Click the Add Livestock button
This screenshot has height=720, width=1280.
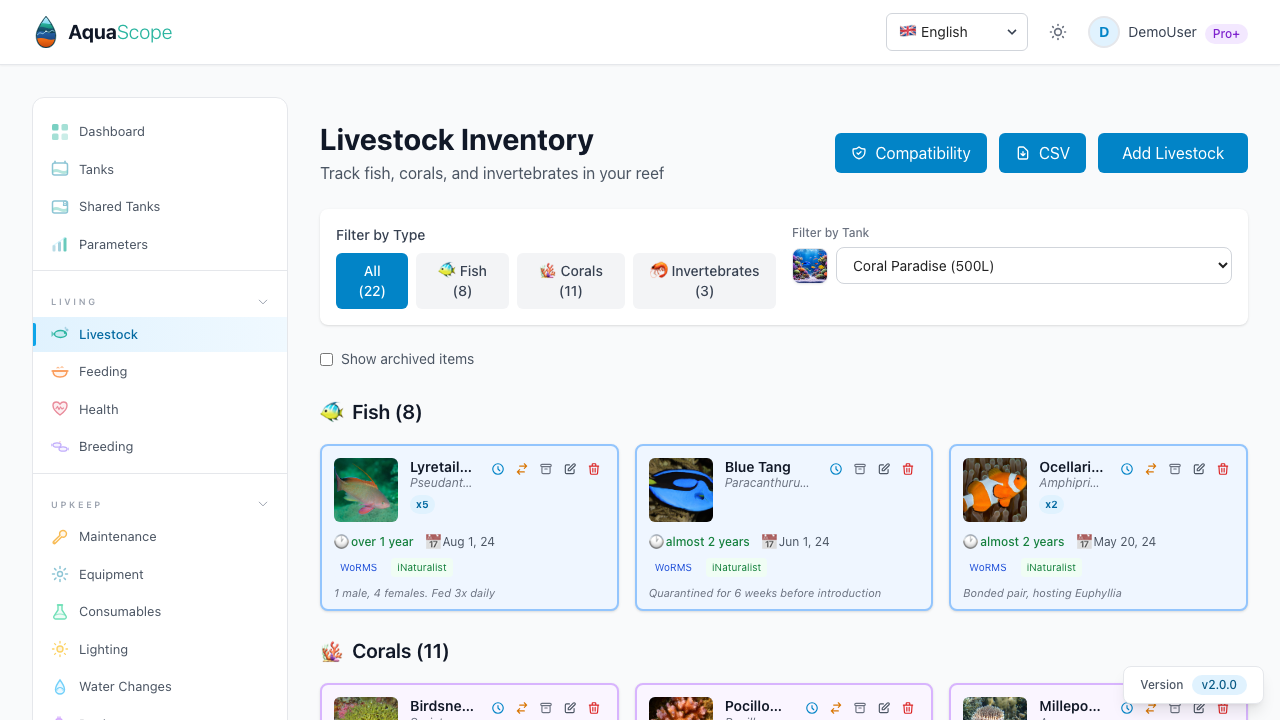(1172, 153)
